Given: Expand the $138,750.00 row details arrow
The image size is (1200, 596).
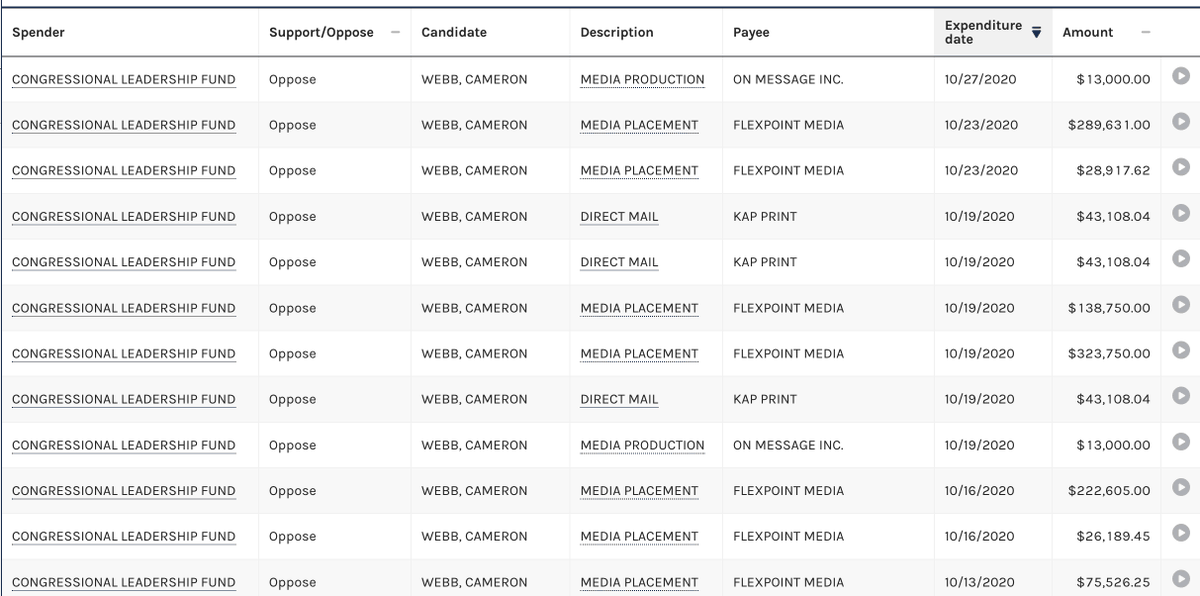Looking at the screenshot, I should 1181,304.
